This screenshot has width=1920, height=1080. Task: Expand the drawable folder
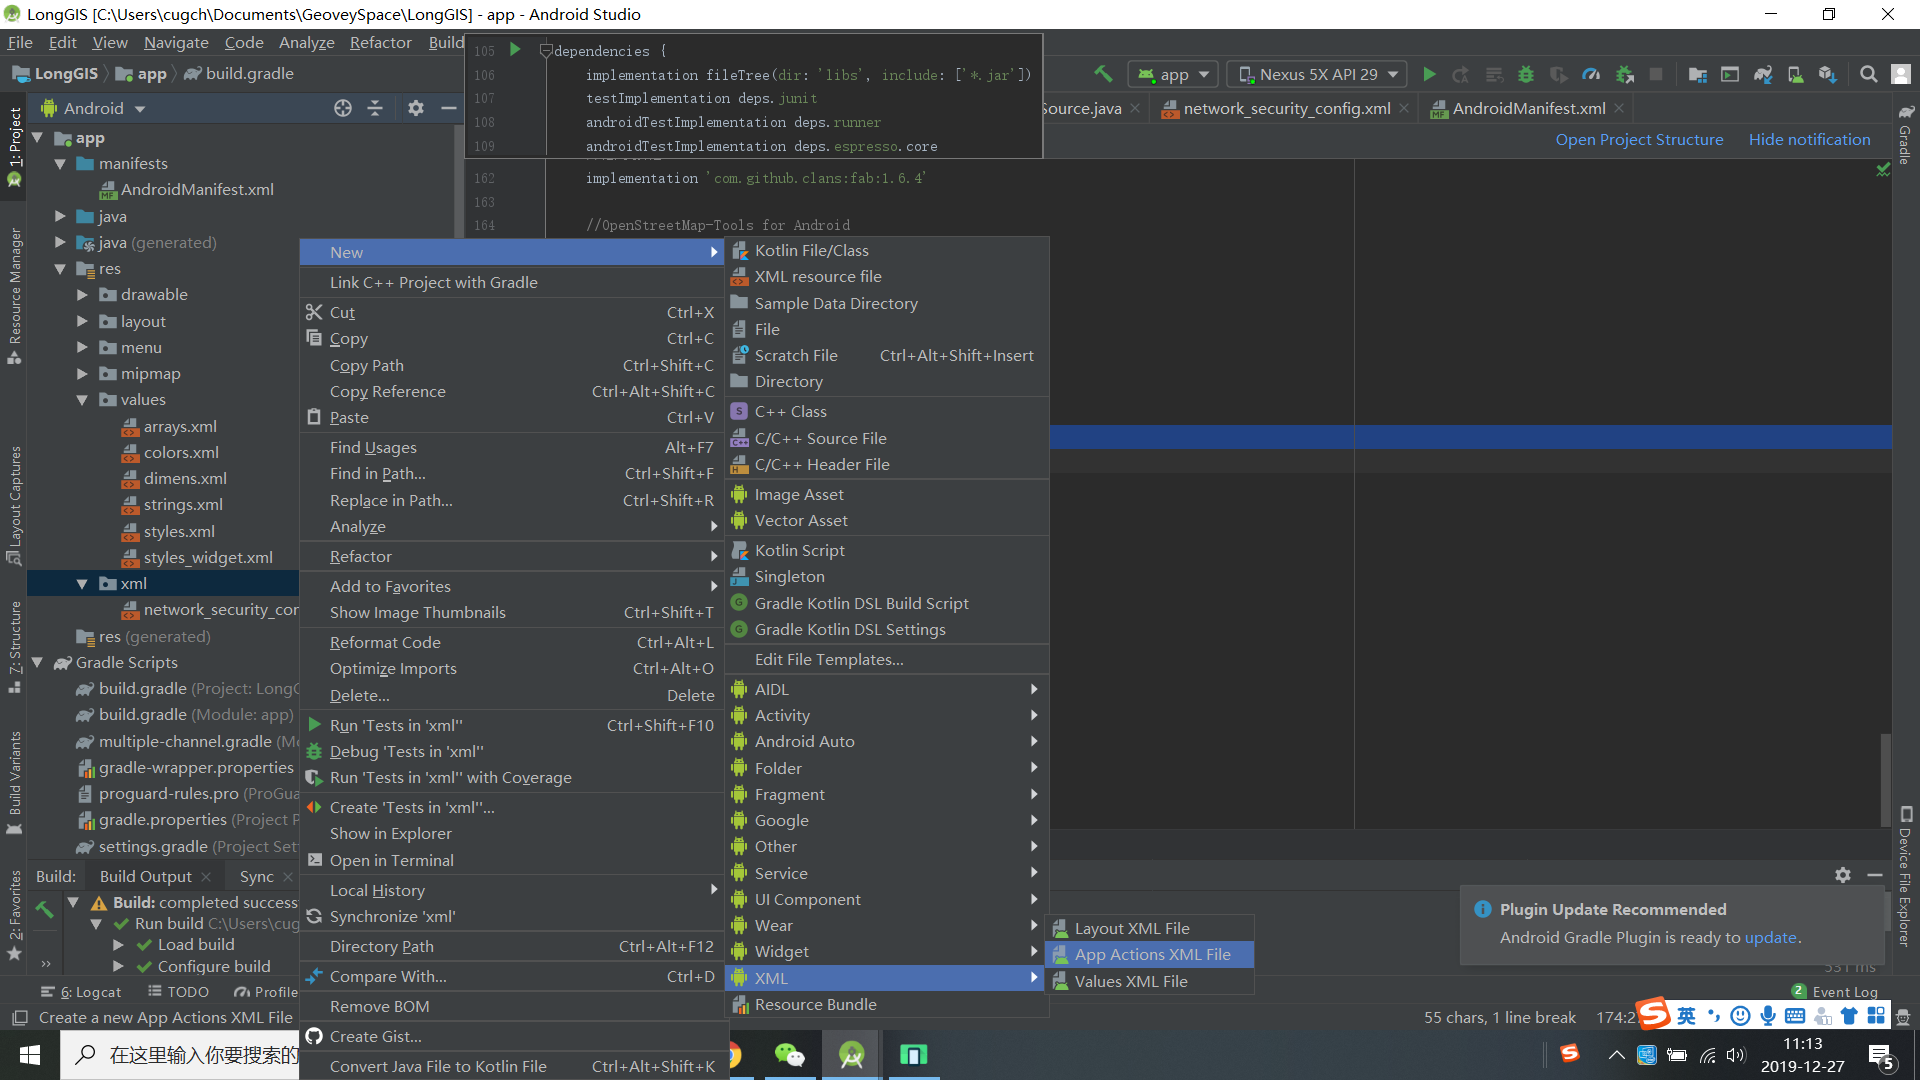[x=82, y=295]
